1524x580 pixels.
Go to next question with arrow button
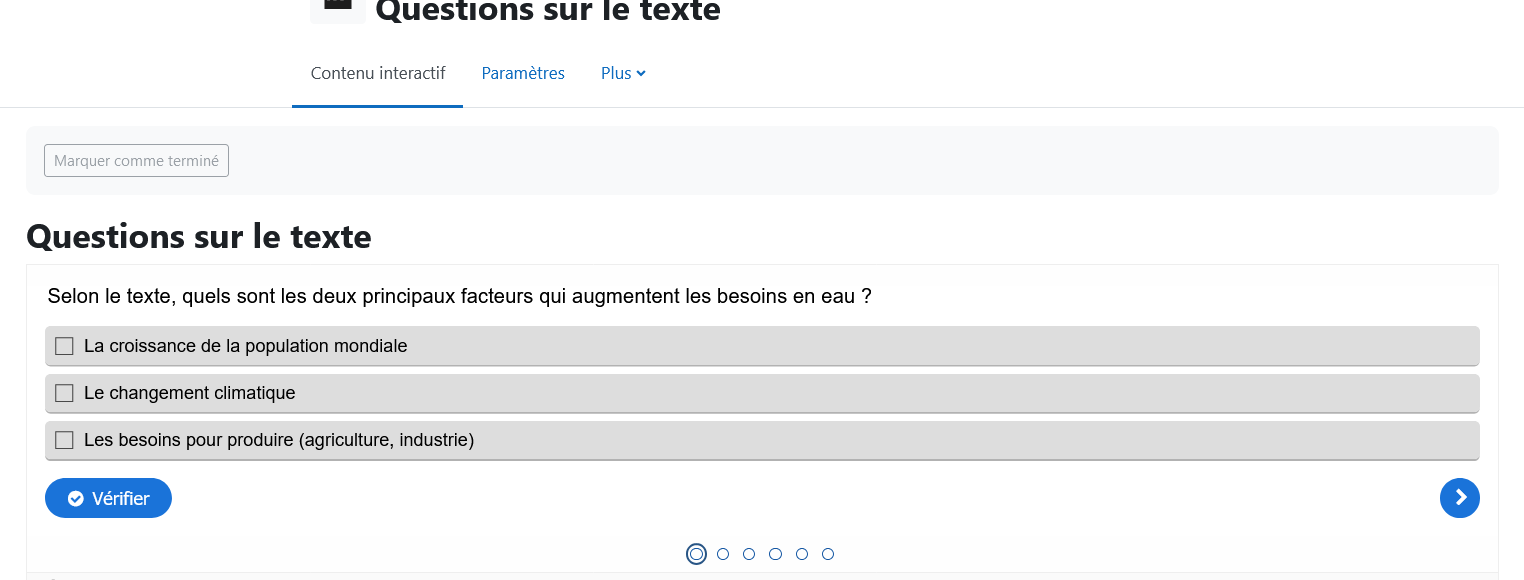pos(1459,498)
